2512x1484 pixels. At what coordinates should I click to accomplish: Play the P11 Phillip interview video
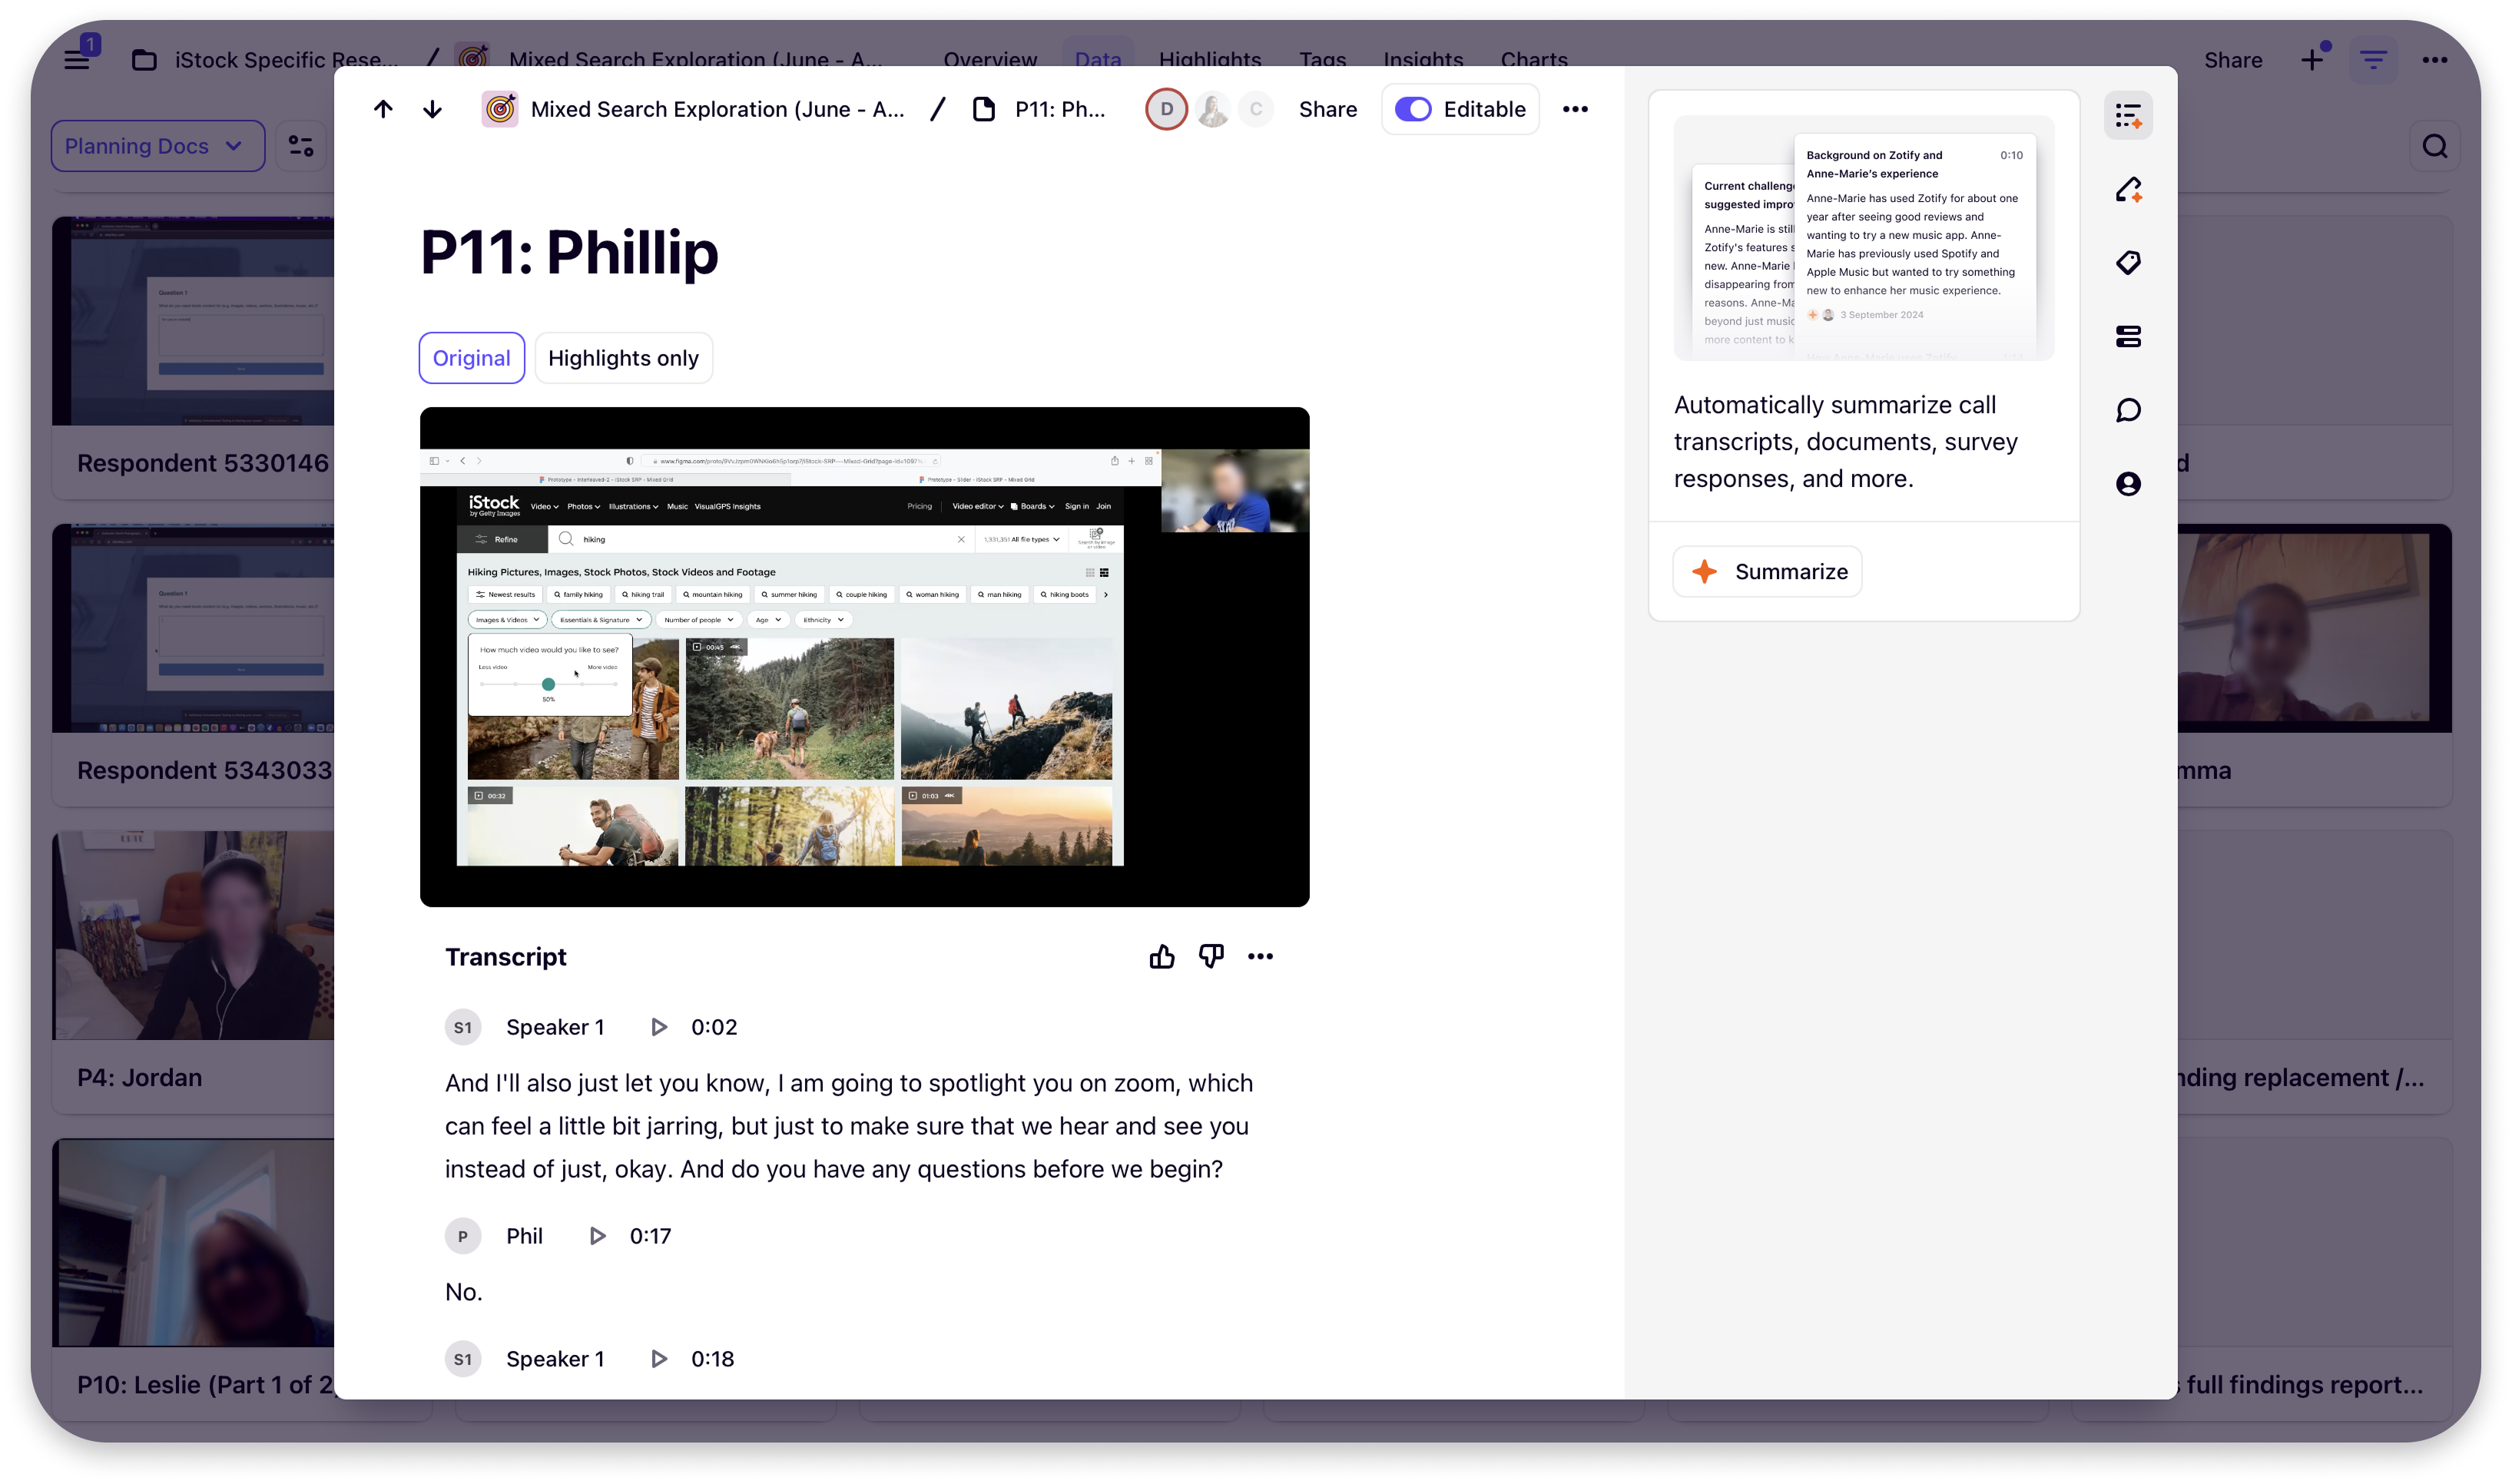pyautogui.click(x=864, y=657)
